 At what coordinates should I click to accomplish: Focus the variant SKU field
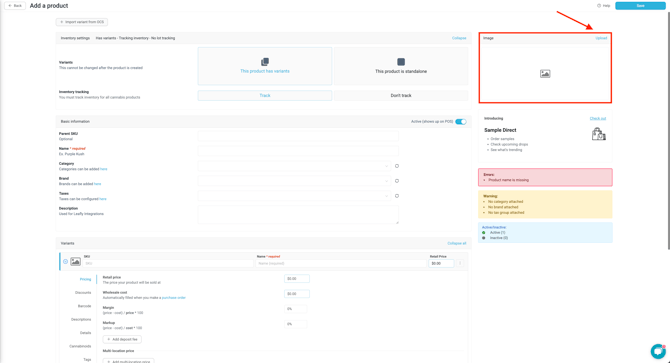(x=168, y=263)
